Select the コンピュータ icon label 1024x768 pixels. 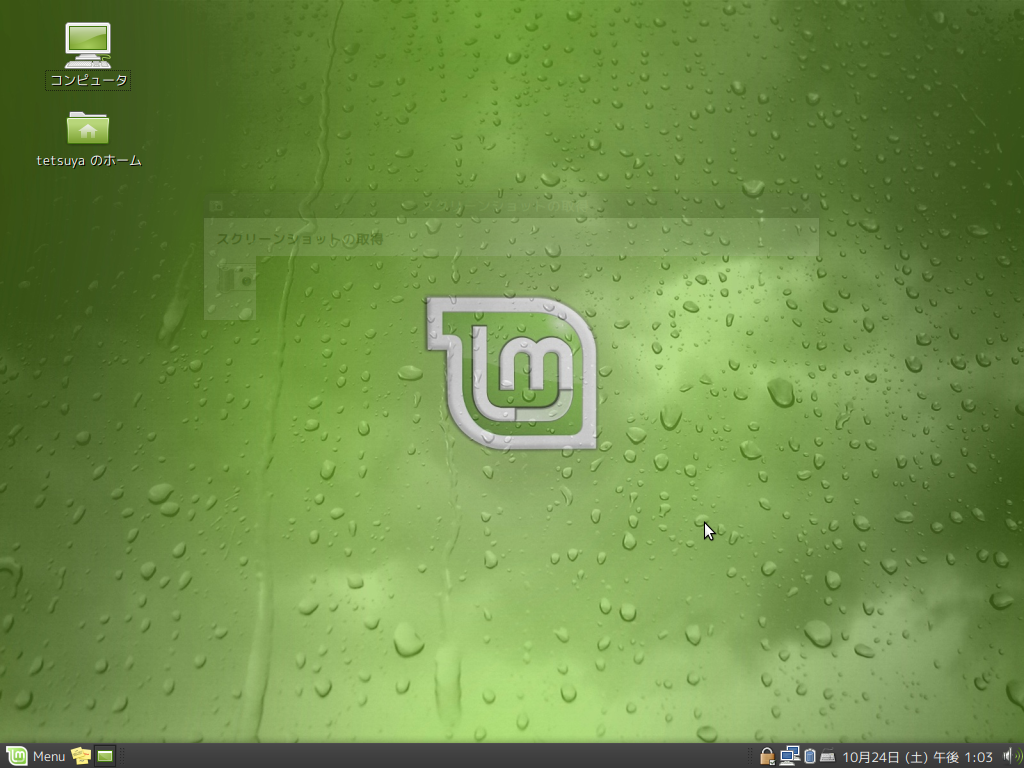[x=88, y=80]
